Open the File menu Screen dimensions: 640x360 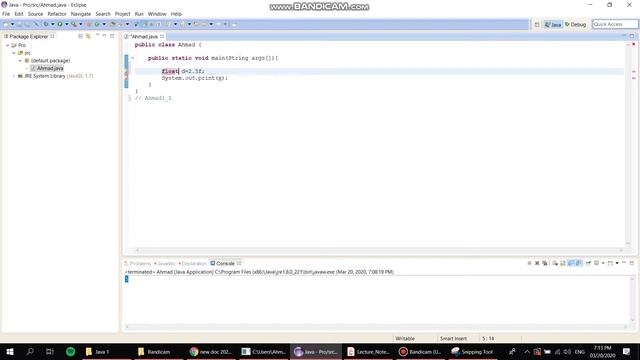pos(6,14)
